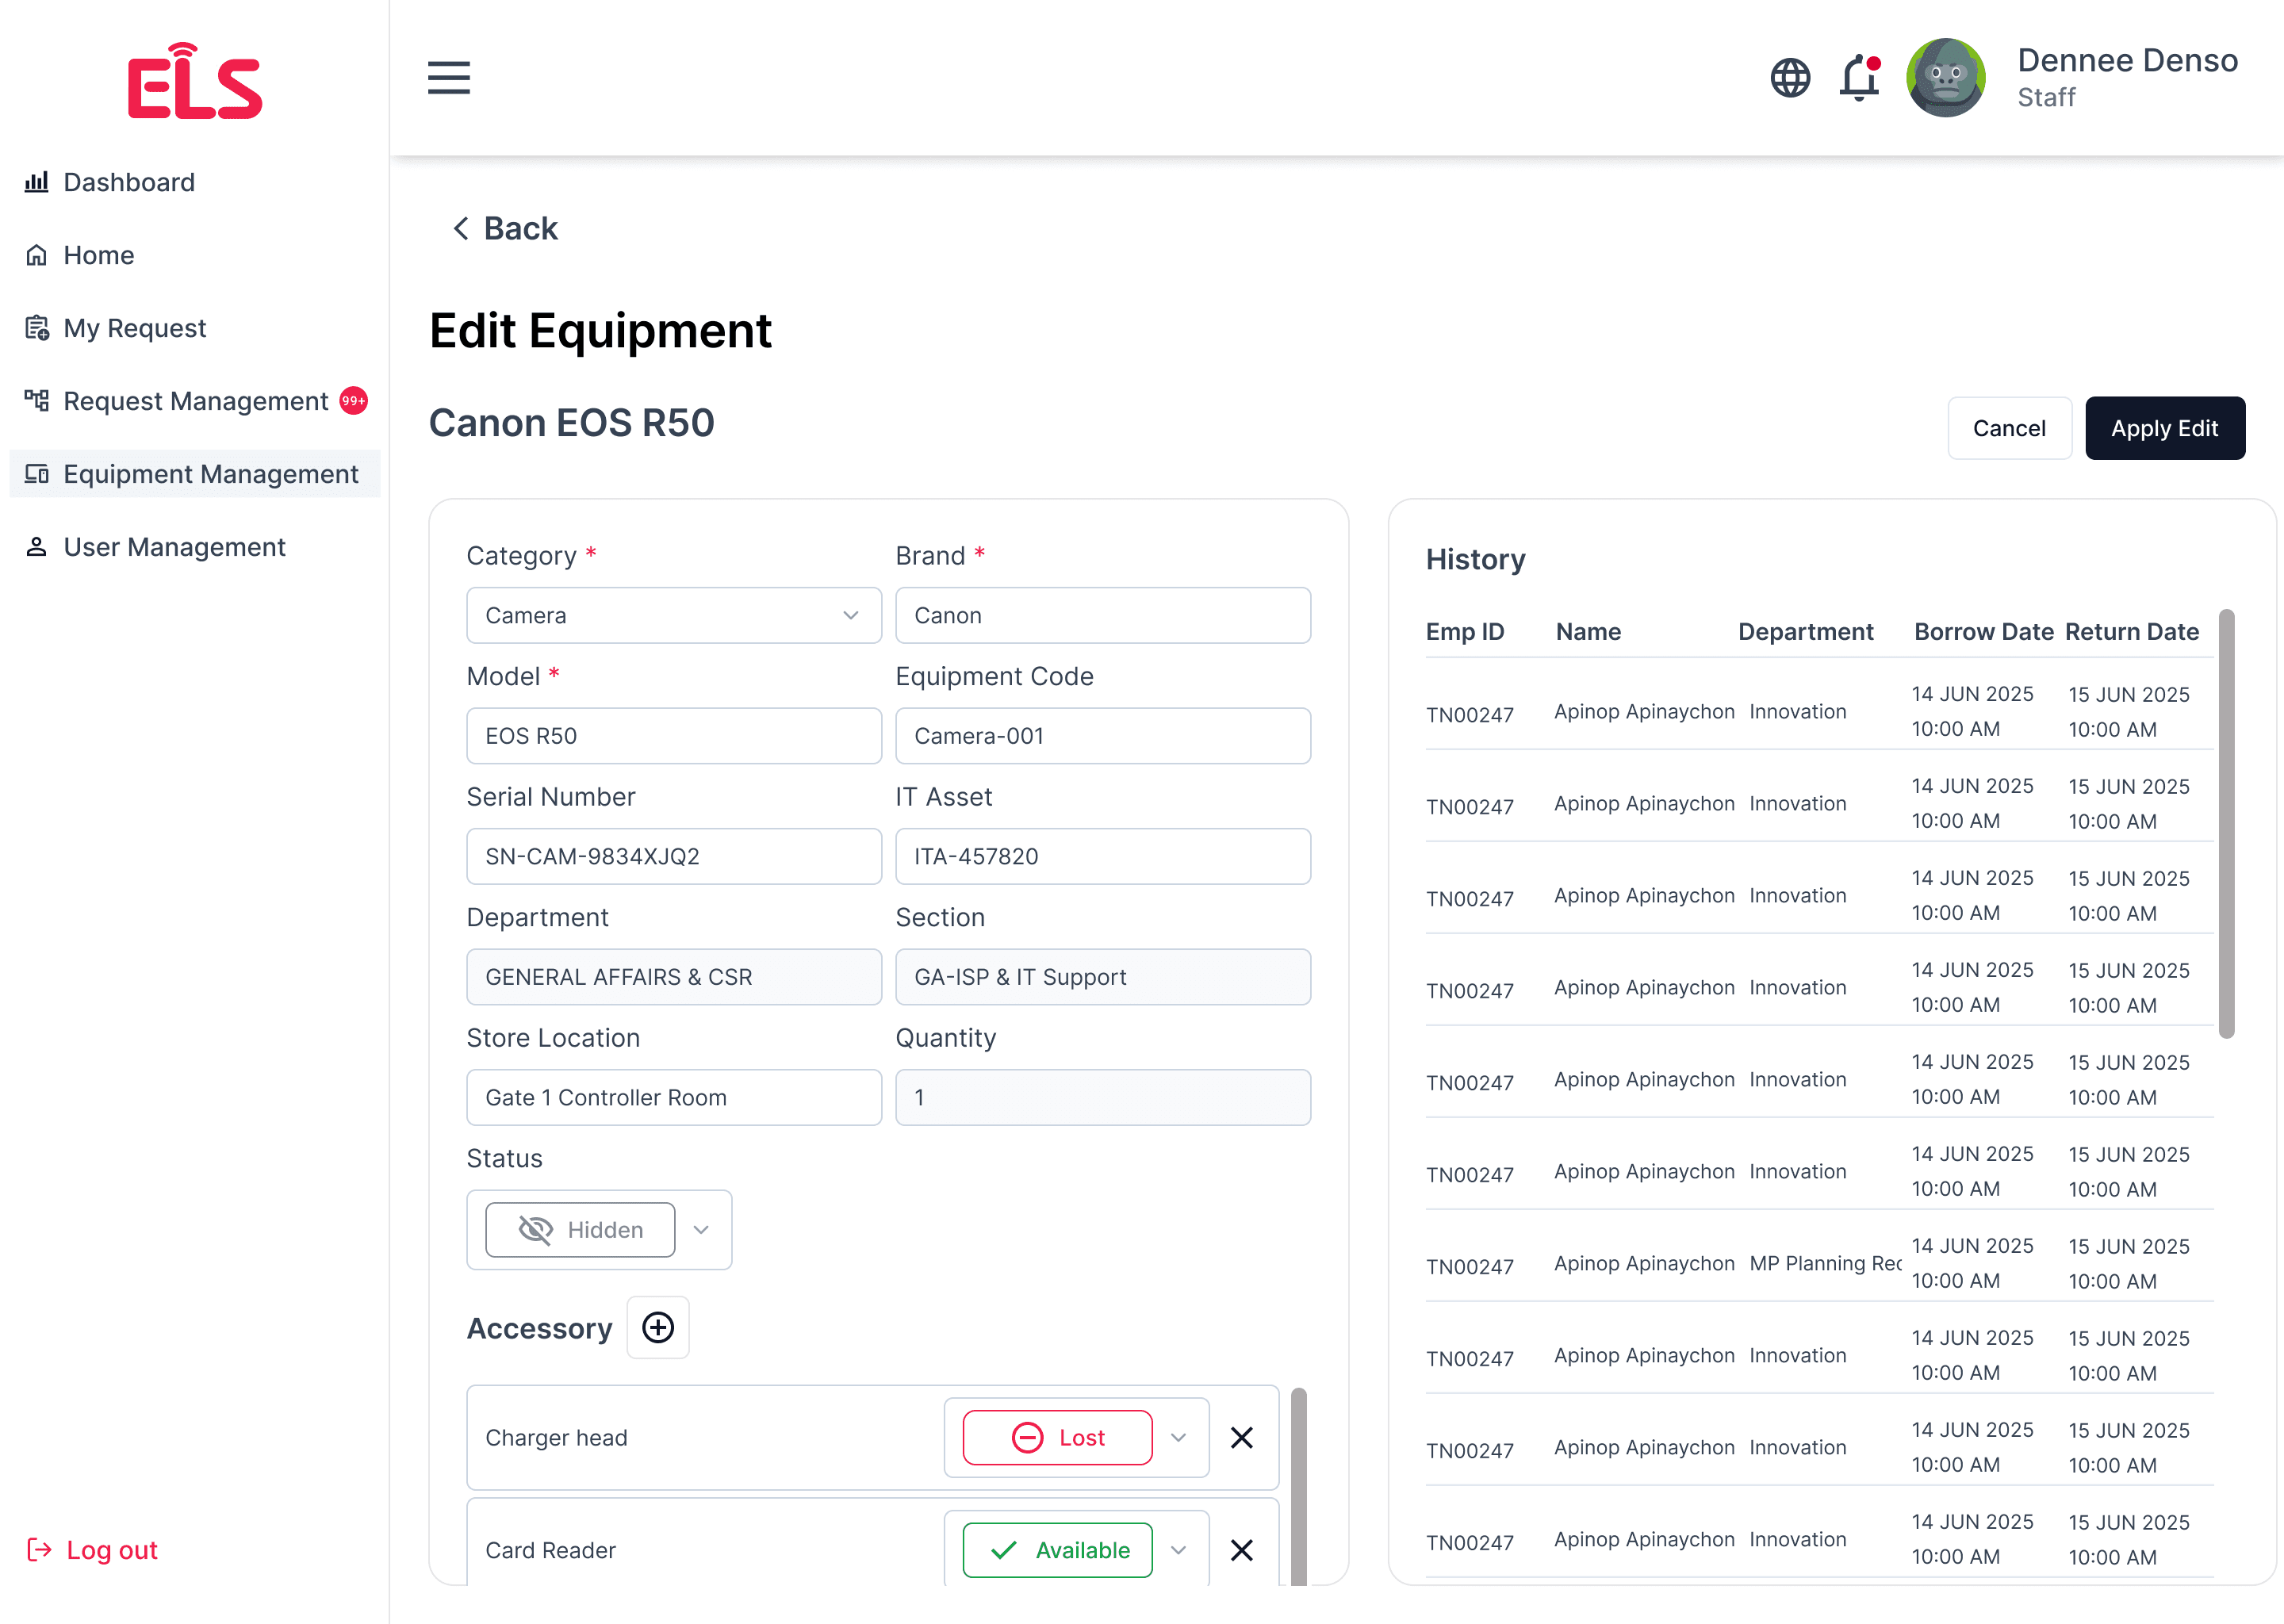Open the hamburger menu
Screen dimensions: 2284x1624
click(449, 78)
